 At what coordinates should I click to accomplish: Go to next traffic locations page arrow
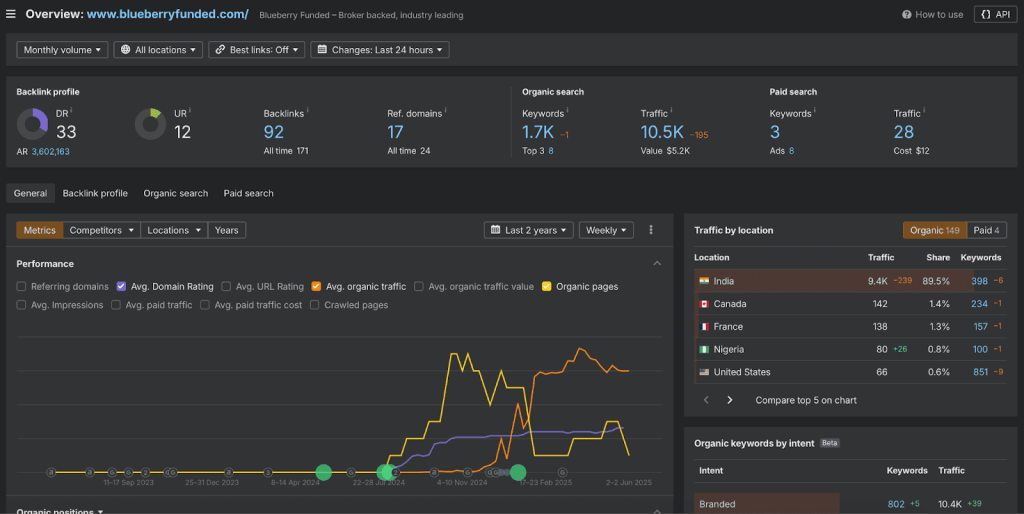point(729,400)
